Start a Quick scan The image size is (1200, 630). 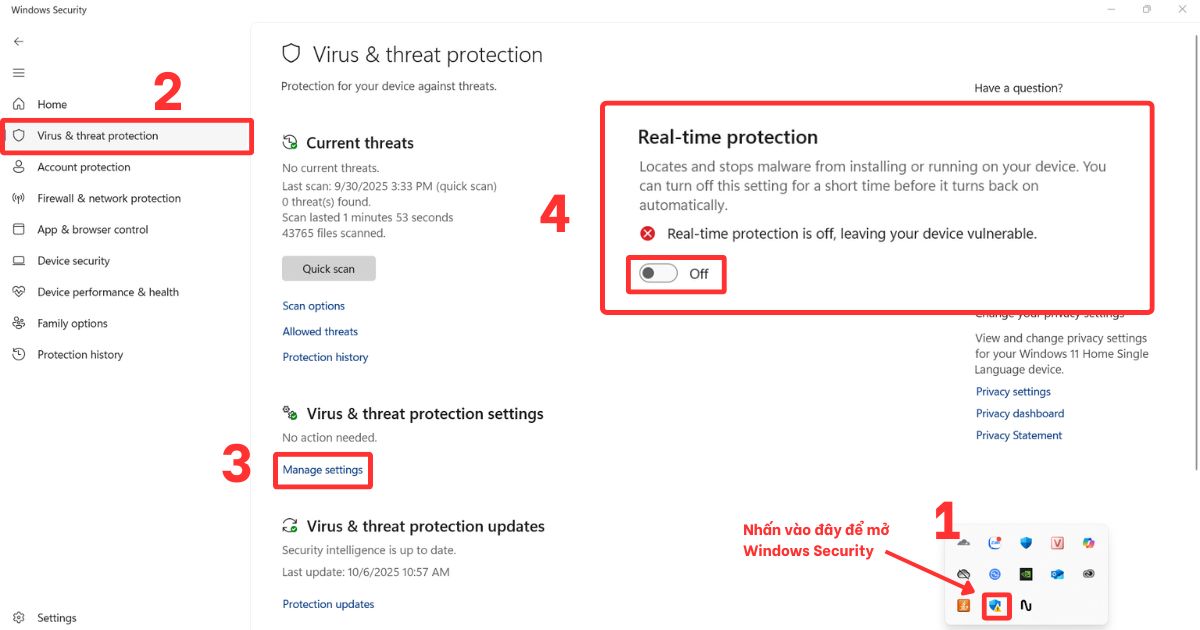pyautogui.click(x=329, y=268)
